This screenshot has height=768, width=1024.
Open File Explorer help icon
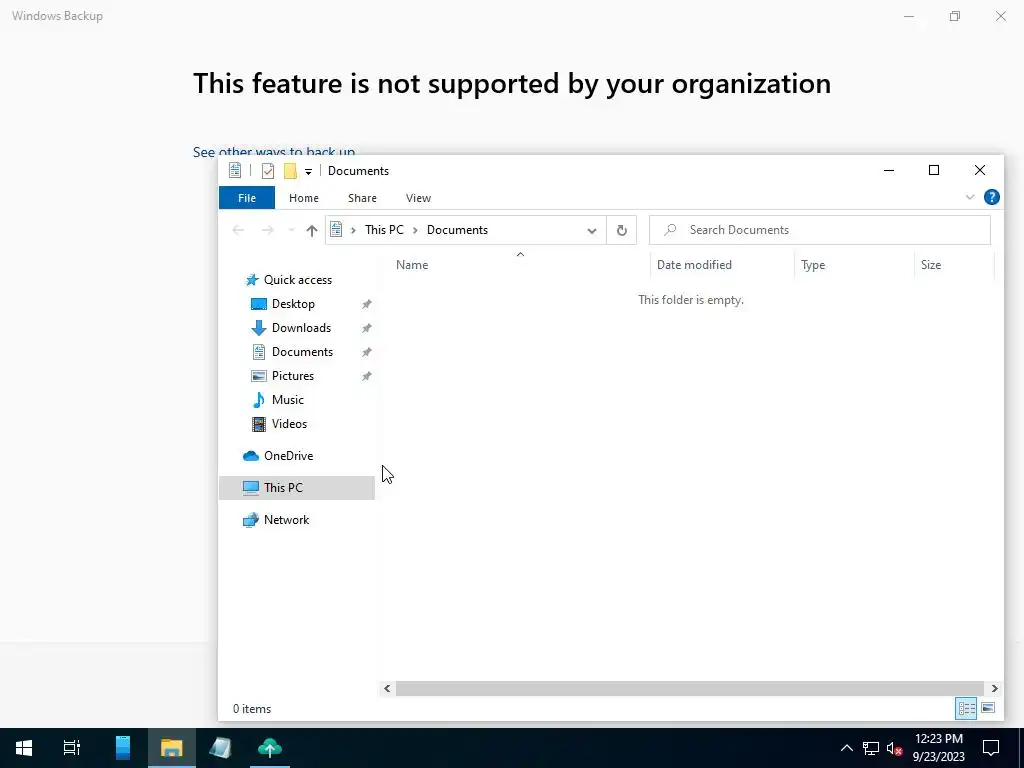(x=991, y=197)
